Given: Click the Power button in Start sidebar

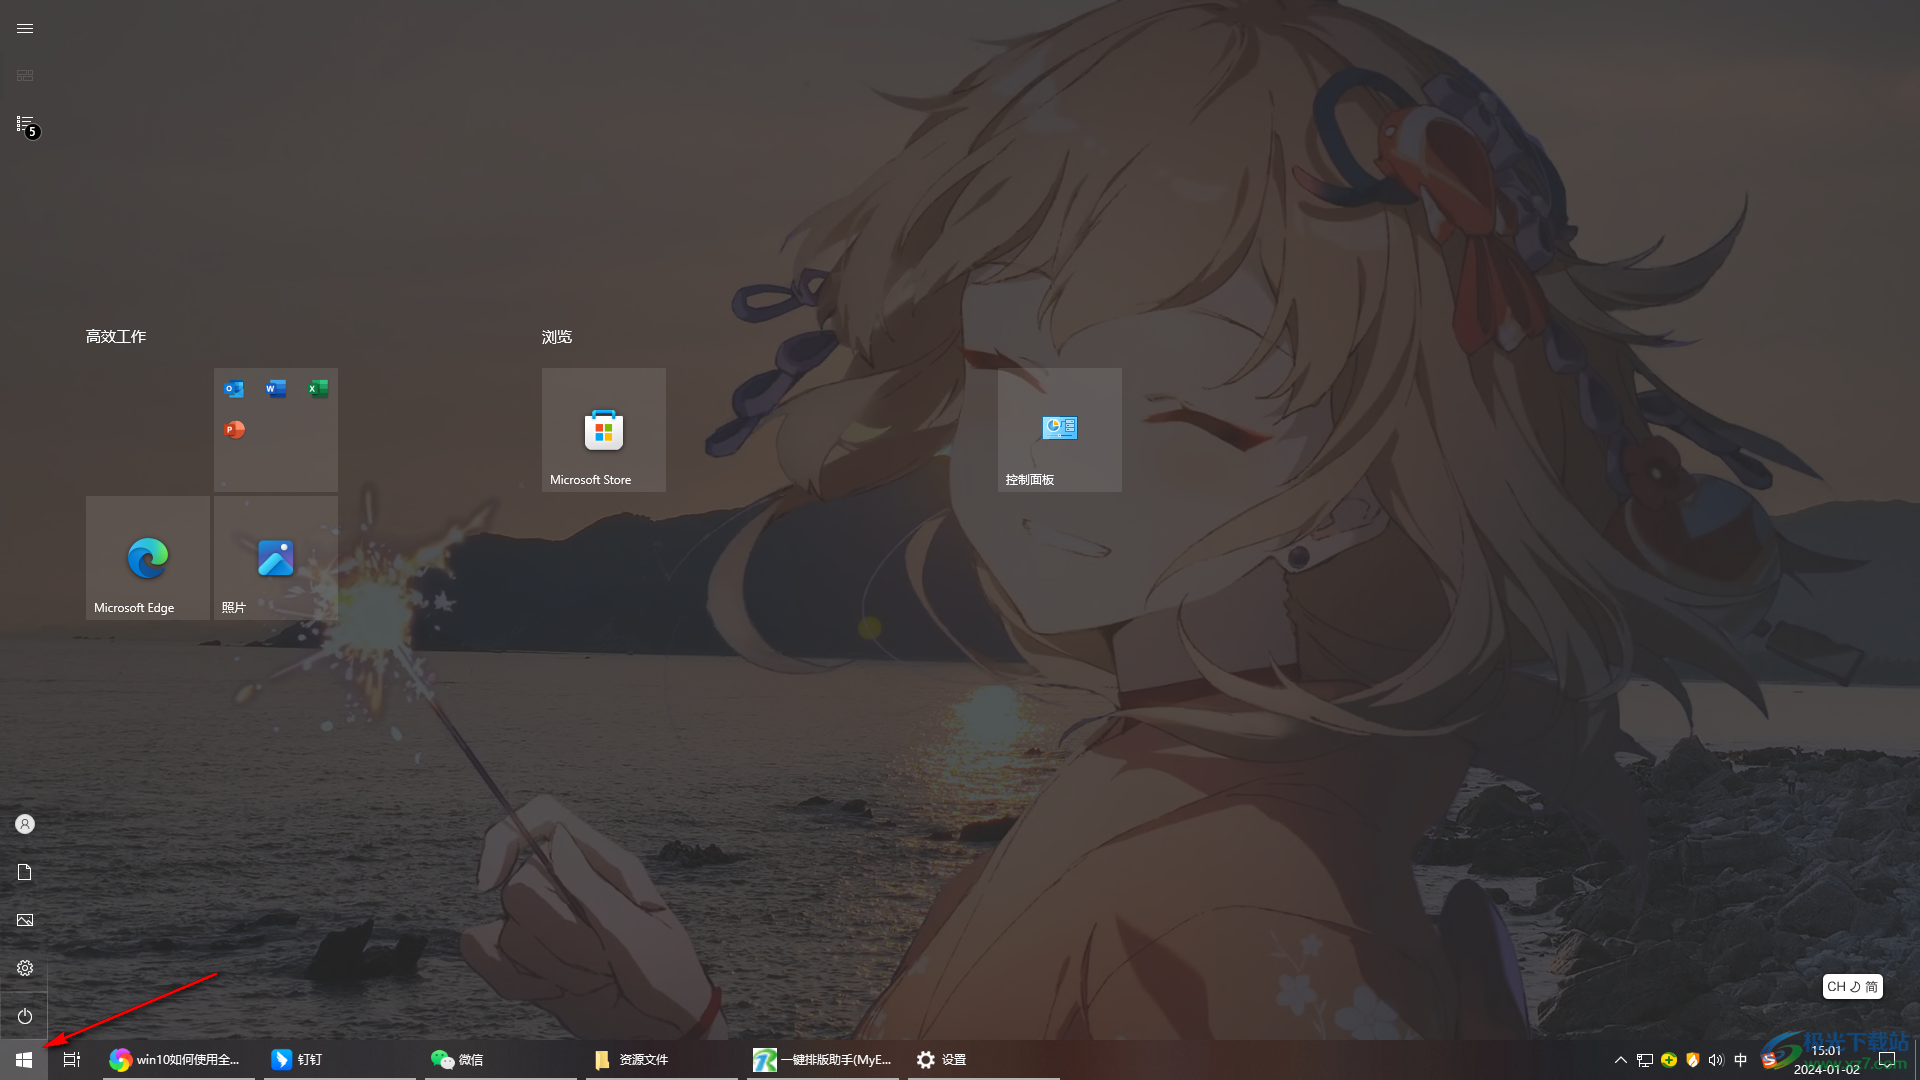Looking at the screenshot, I should [x=25, y=1016].
